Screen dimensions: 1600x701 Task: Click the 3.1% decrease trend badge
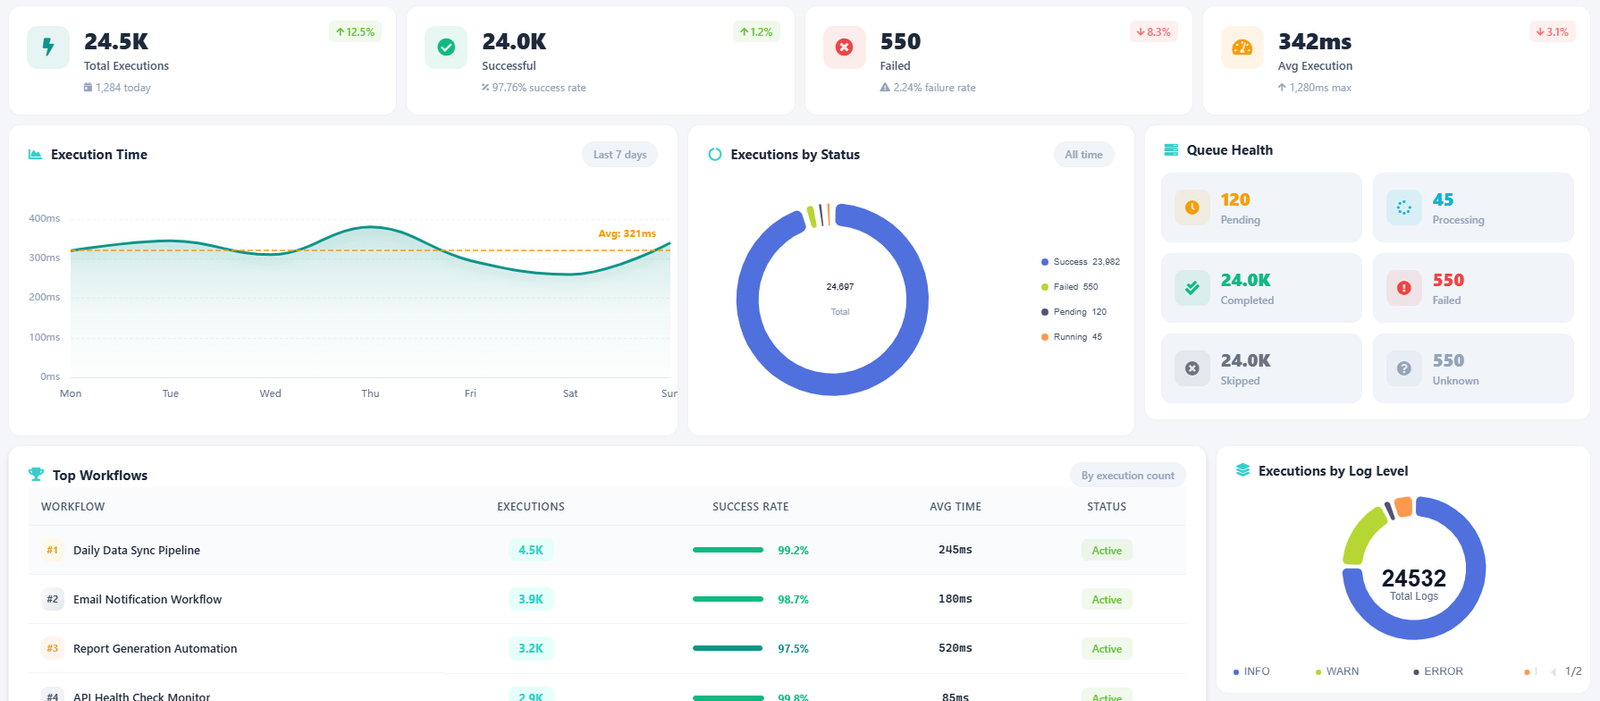coord(1552,32)
